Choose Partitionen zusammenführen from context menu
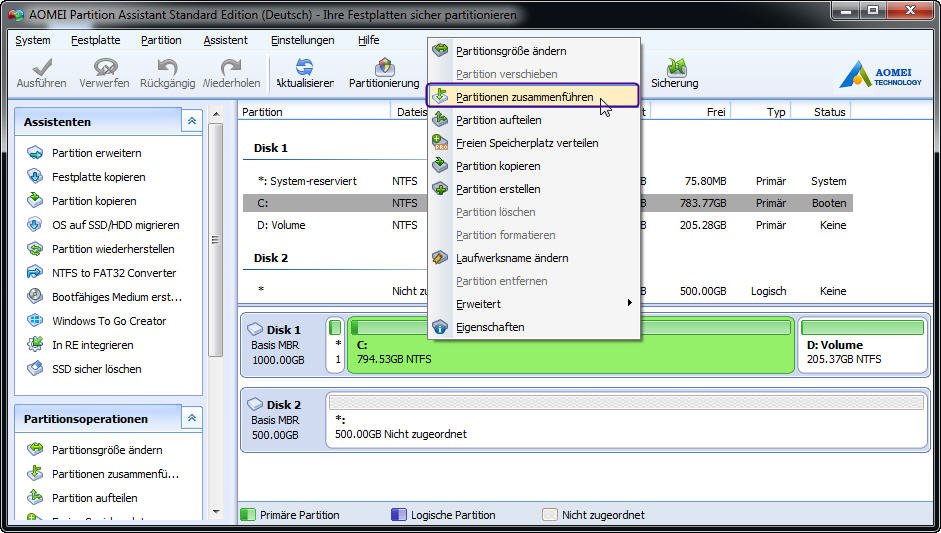This screenshot has height=533, width=941. (533, 96)
